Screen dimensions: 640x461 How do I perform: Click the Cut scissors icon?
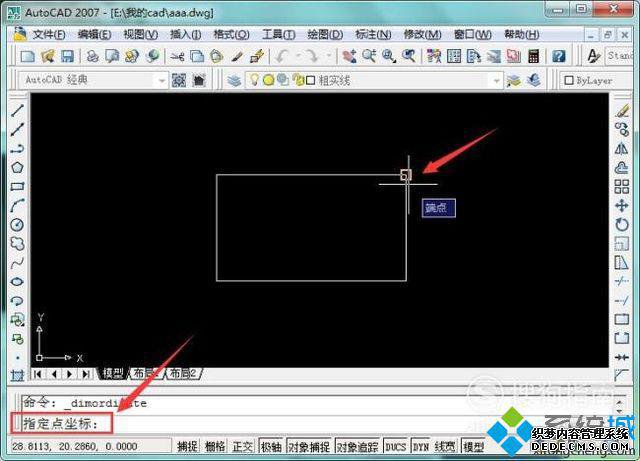coord(177,56)
